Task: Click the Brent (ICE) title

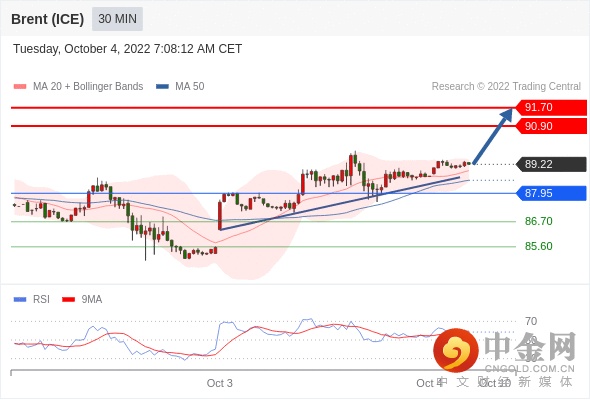Action: (x=47, y=19)
